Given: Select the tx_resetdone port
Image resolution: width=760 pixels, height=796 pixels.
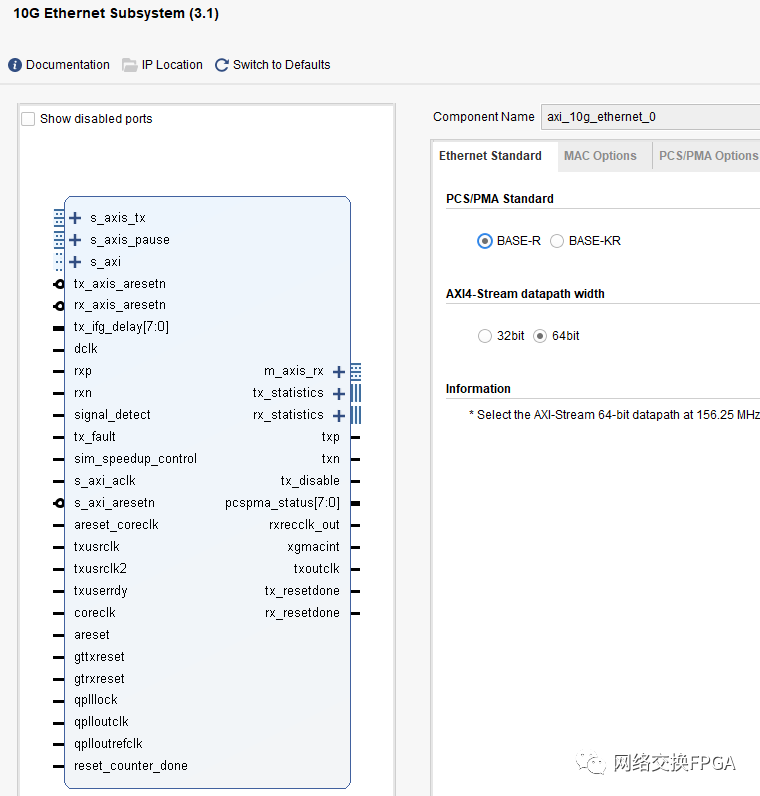Looking at the screenshot, I should click(302, 591).
